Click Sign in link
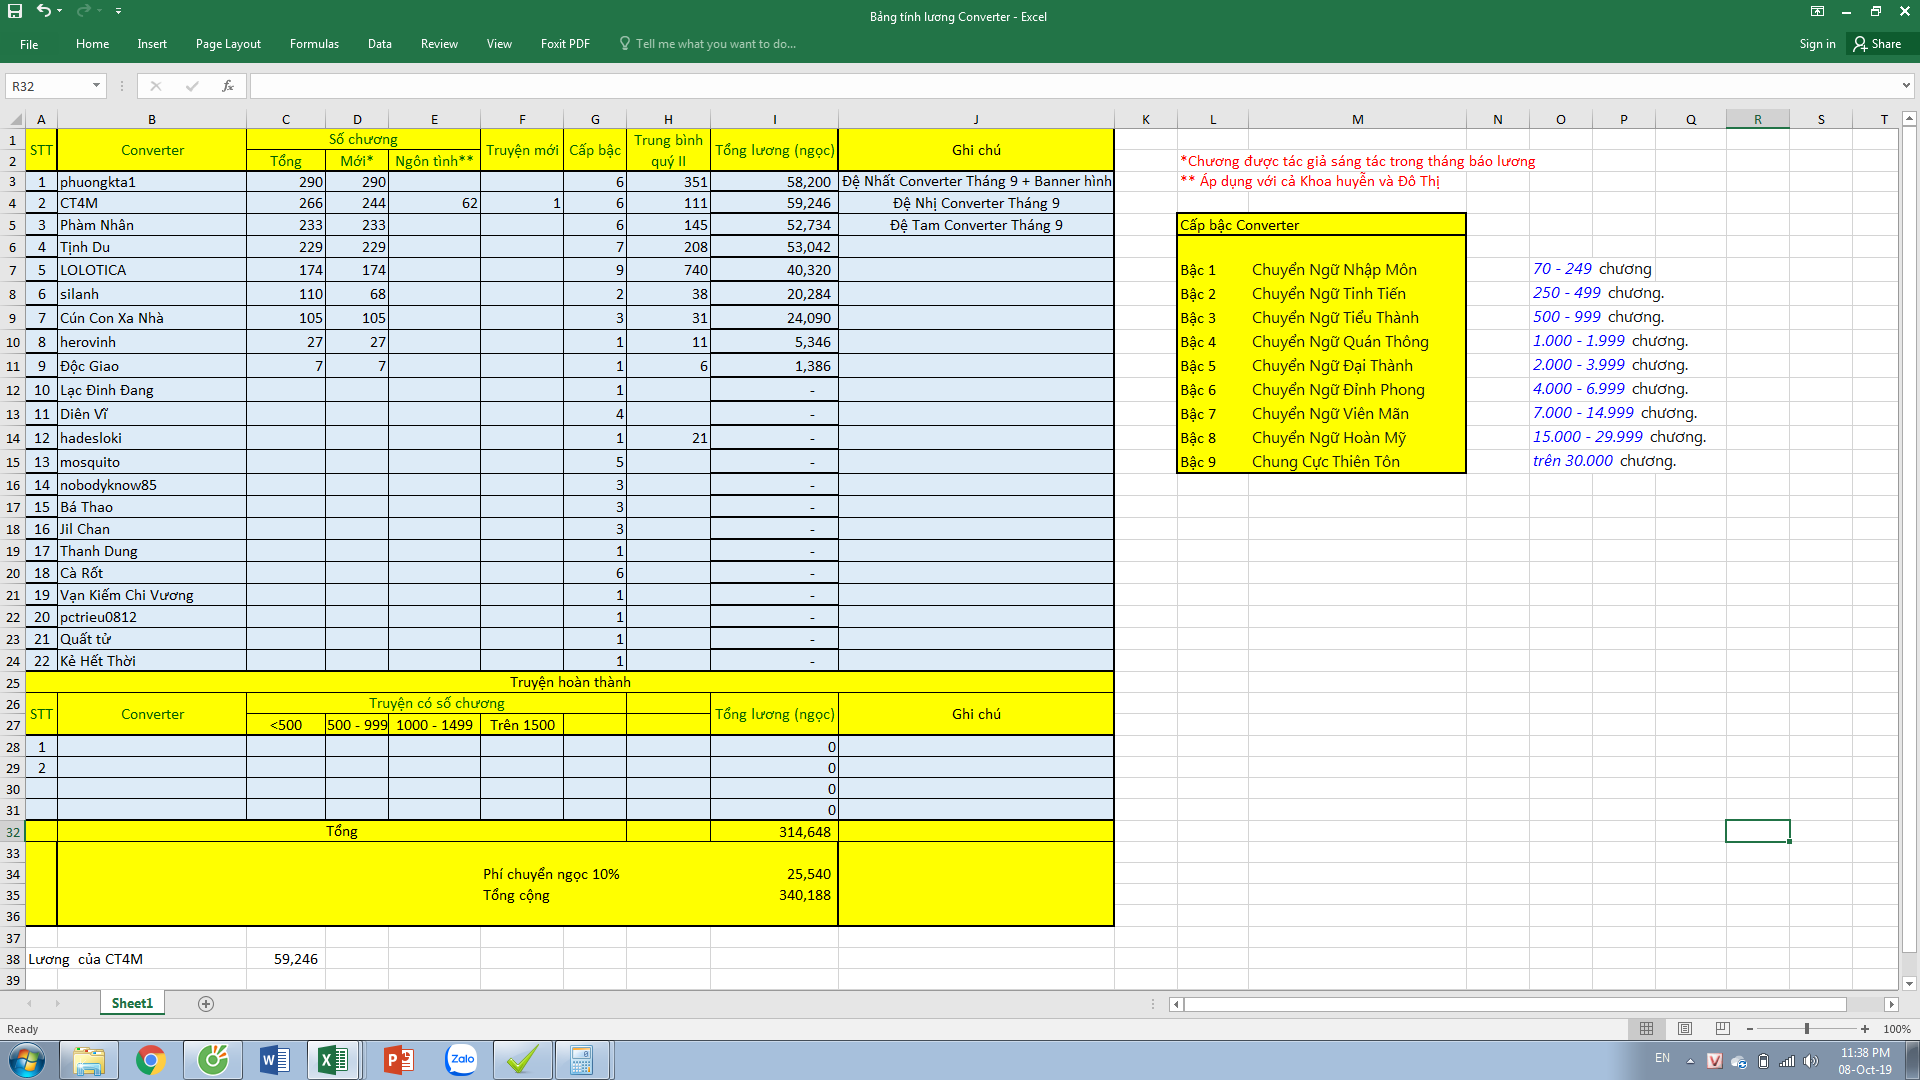Screen dimensions: 1920x1080 pos(1817,44)
